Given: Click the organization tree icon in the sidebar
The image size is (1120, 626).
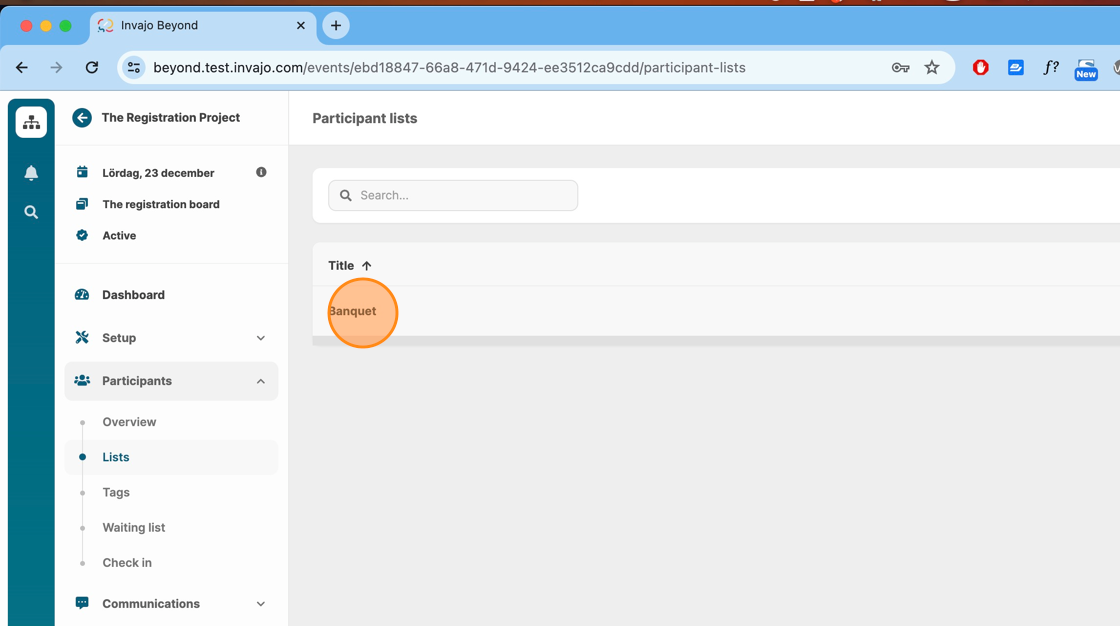Looking at the screenshot, I should tap(31, 122).
